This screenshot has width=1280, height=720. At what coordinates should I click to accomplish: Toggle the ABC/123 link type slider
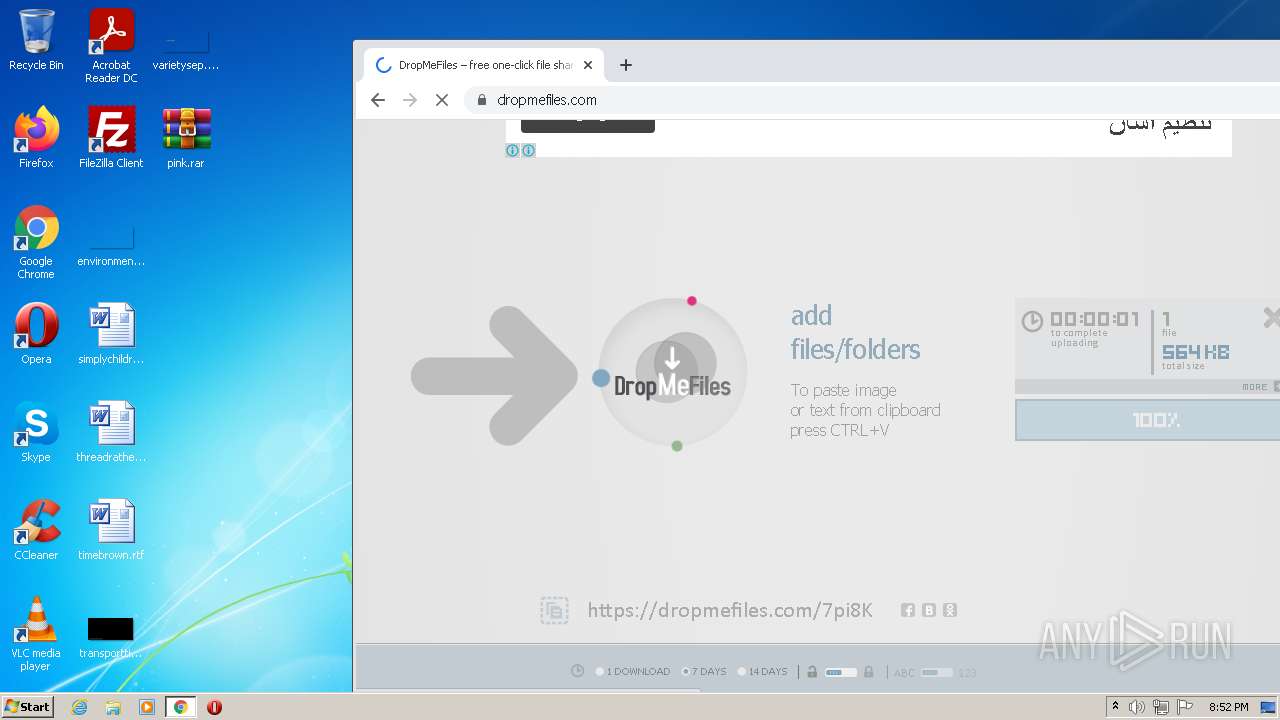pos(937,672)
